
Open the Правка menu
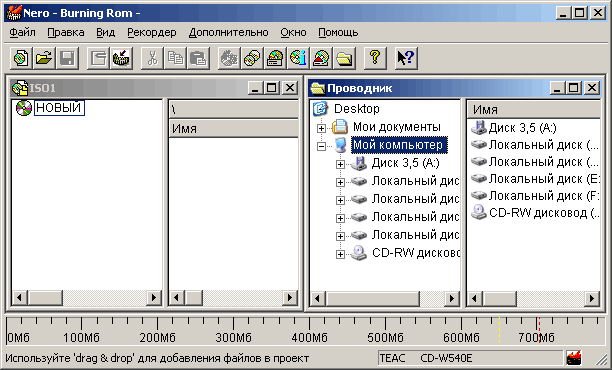coord(66,32)
